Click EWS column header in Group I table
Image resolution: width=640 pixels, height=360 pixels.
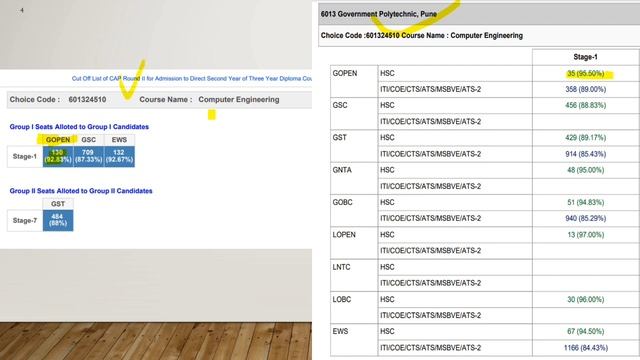coord(119,140)
